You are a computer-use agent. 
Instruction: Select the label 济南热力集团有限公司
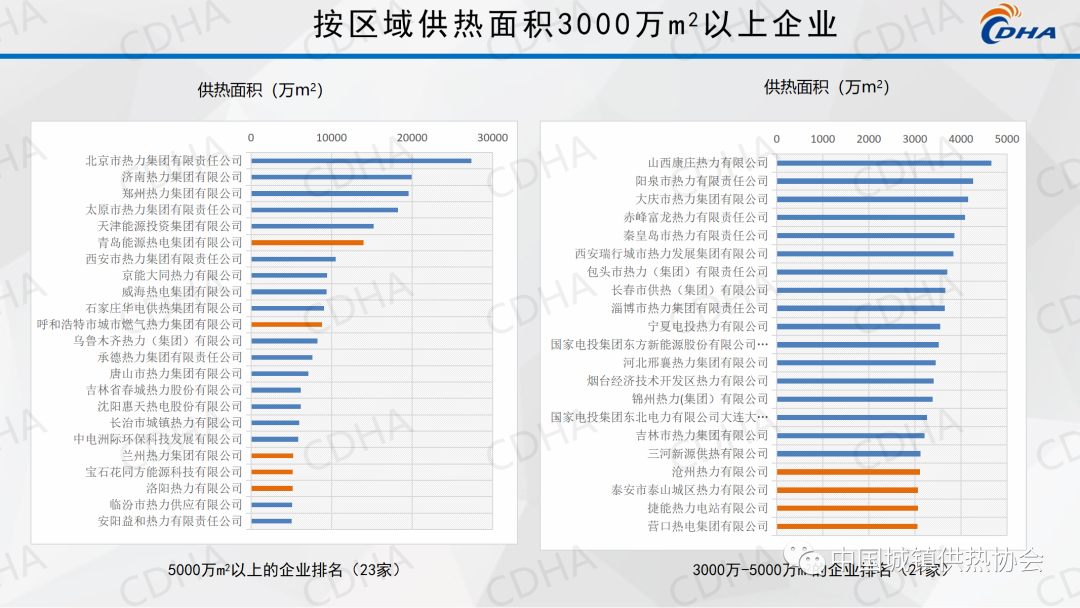coord(182,177)
